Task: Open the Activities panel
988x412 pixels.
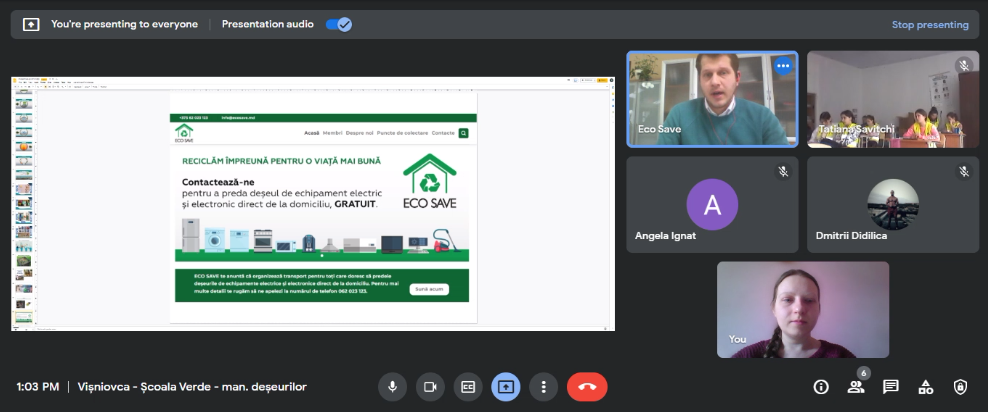Action: 926,387
